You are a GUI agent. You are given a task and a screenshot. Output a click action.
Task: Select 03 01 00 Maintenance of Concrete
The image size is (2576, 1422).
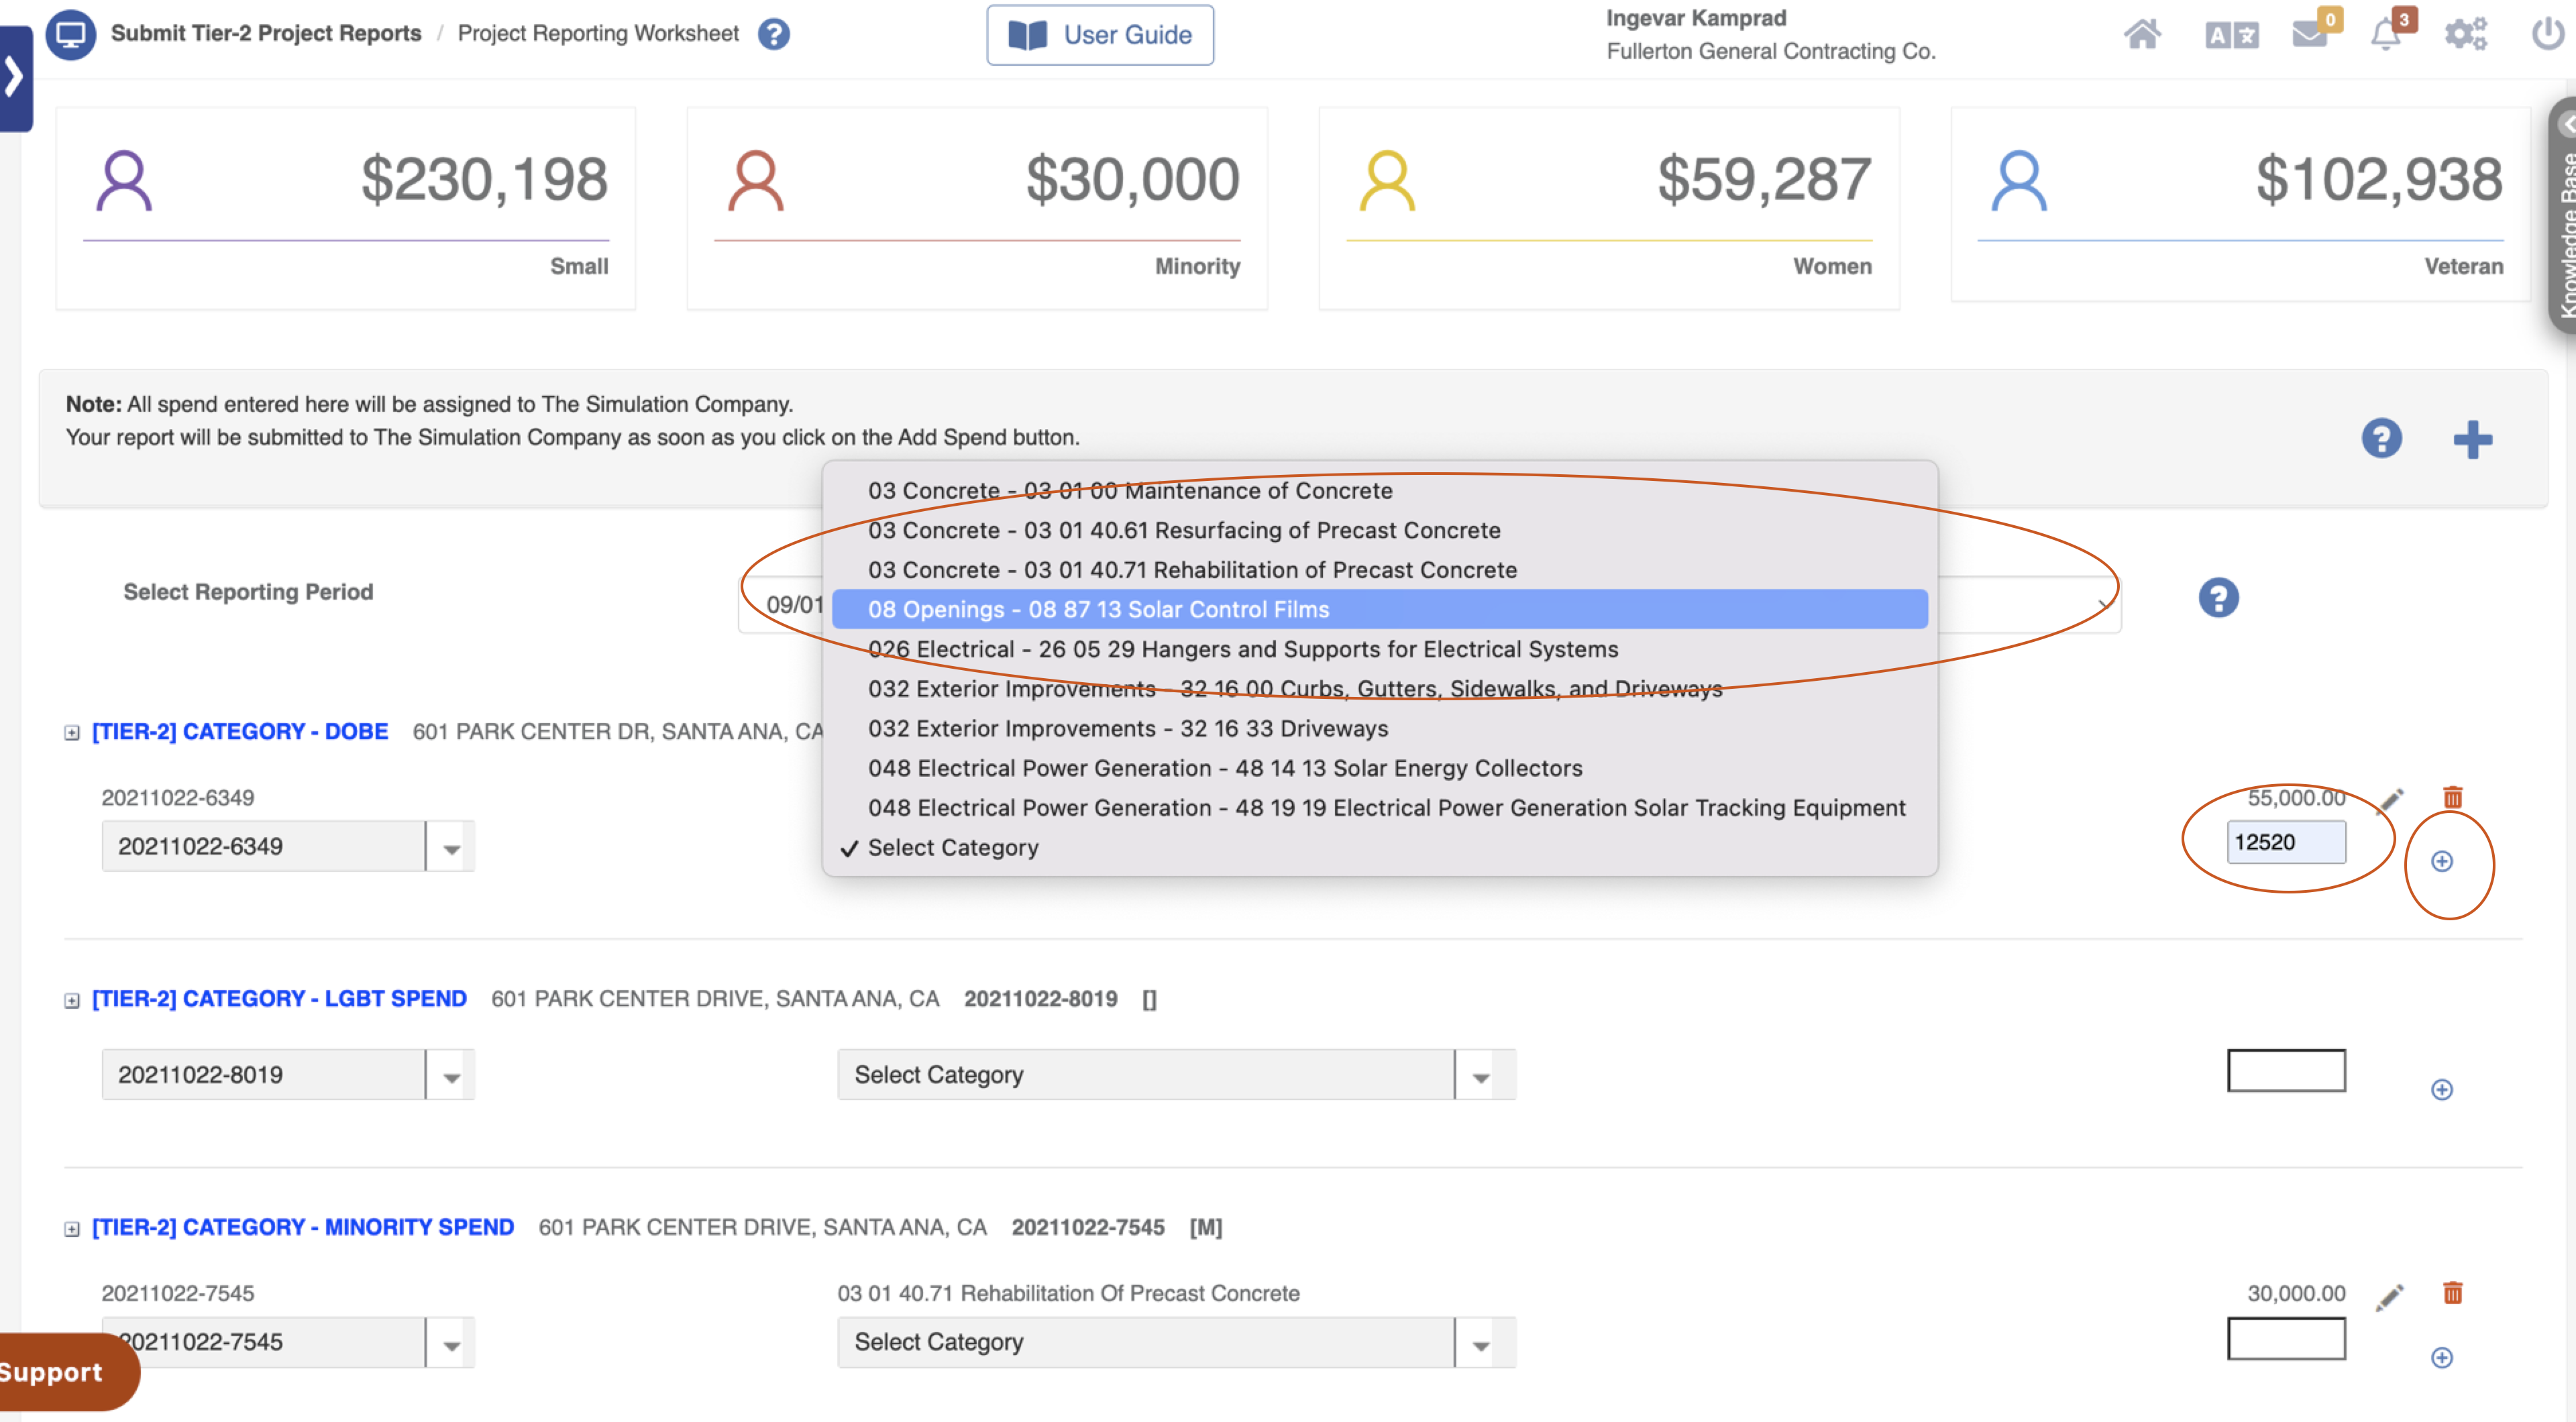click(x=1380, y=491)
